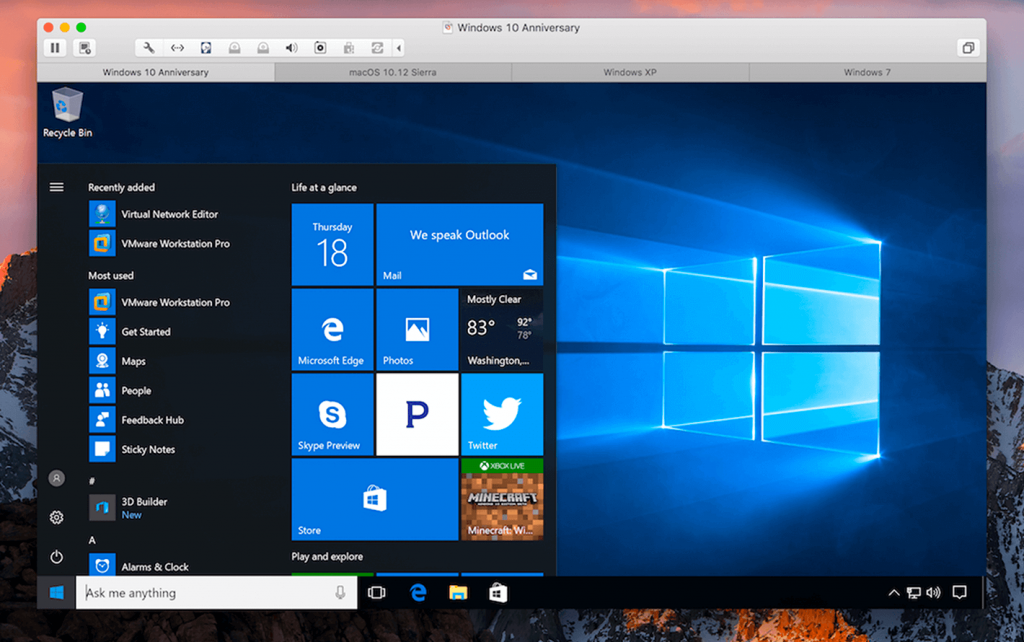Open the Weather tile showing Mostly Clear
Screen dimensions: 1024x642
click(x=502, y=329)
